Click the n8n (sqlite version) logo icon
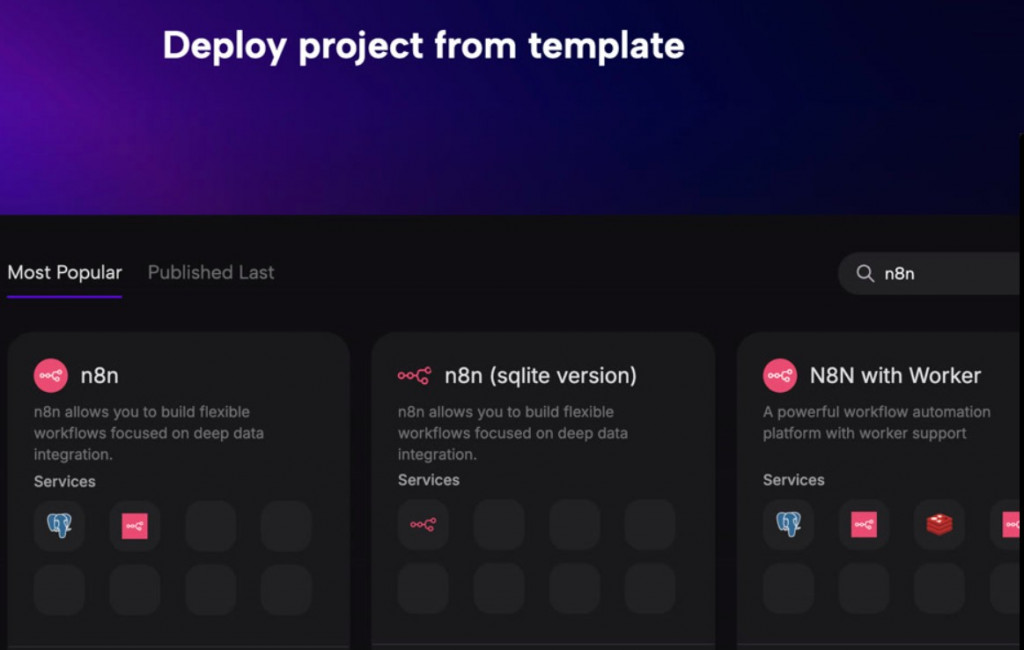 415,376
